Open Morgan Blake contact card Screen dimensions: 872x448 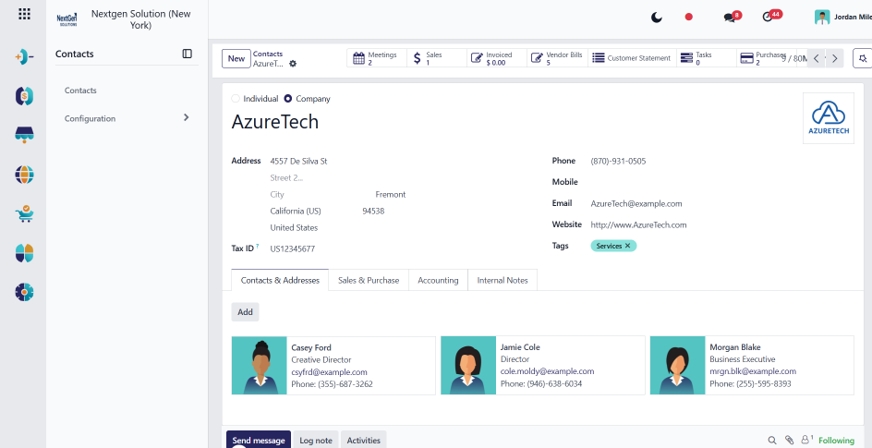(x=752, y=365)
